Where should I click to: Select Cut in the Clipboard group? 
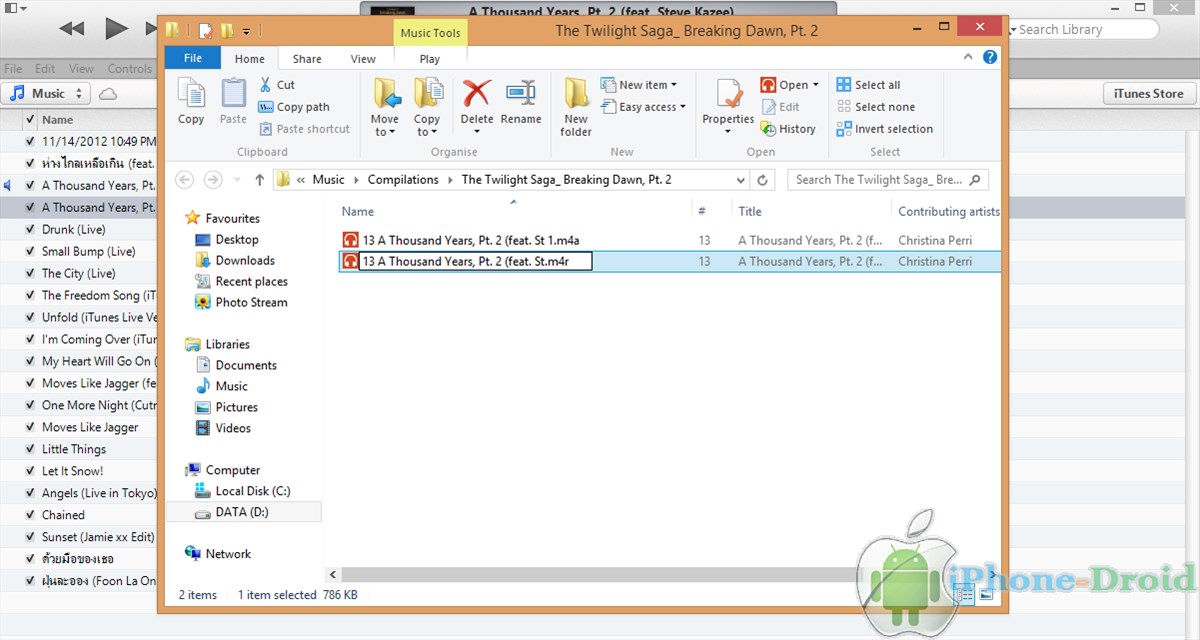point(277,85)
